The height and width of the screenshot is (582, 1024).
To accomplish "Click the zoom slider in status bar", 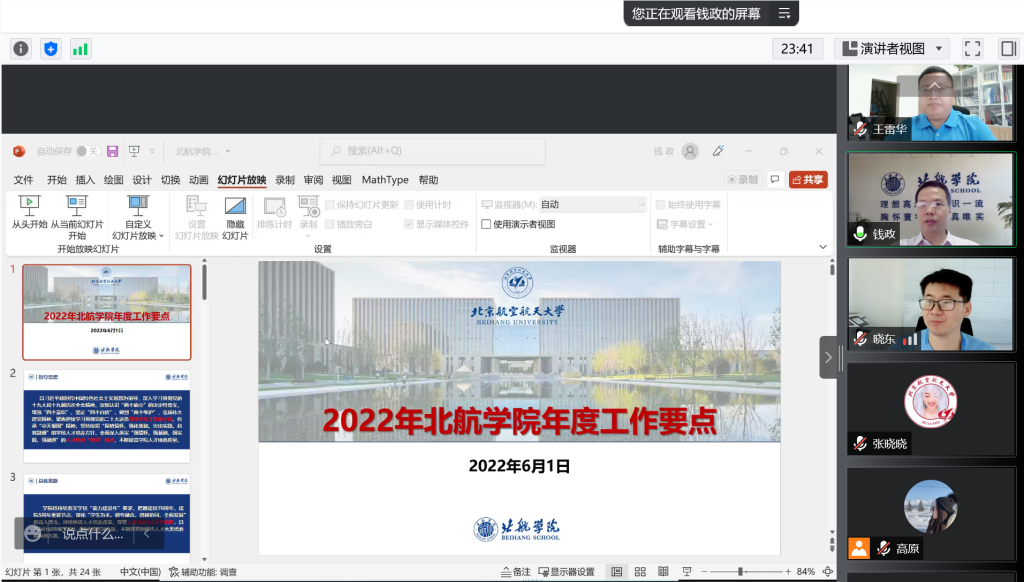I will click(740, 571).
